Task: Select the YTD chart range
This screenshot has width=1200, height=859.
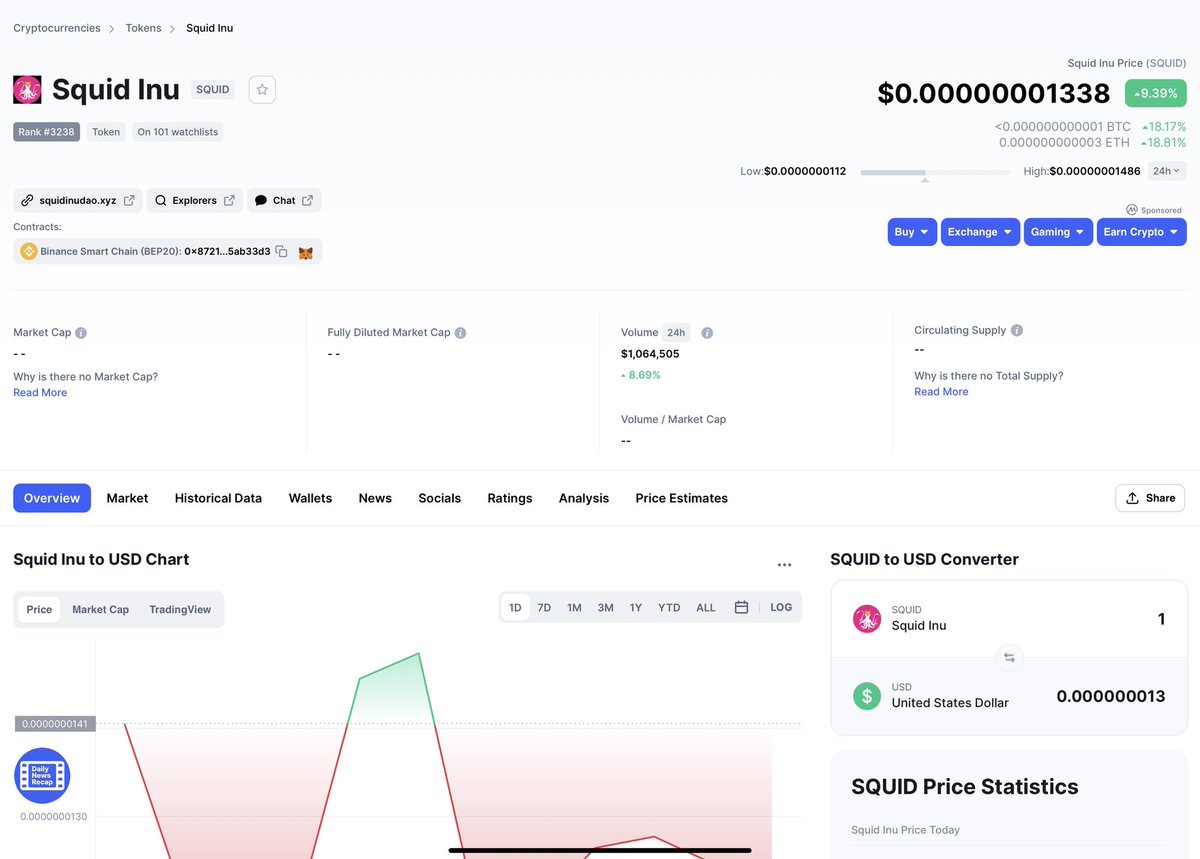Action: [669, 607]
